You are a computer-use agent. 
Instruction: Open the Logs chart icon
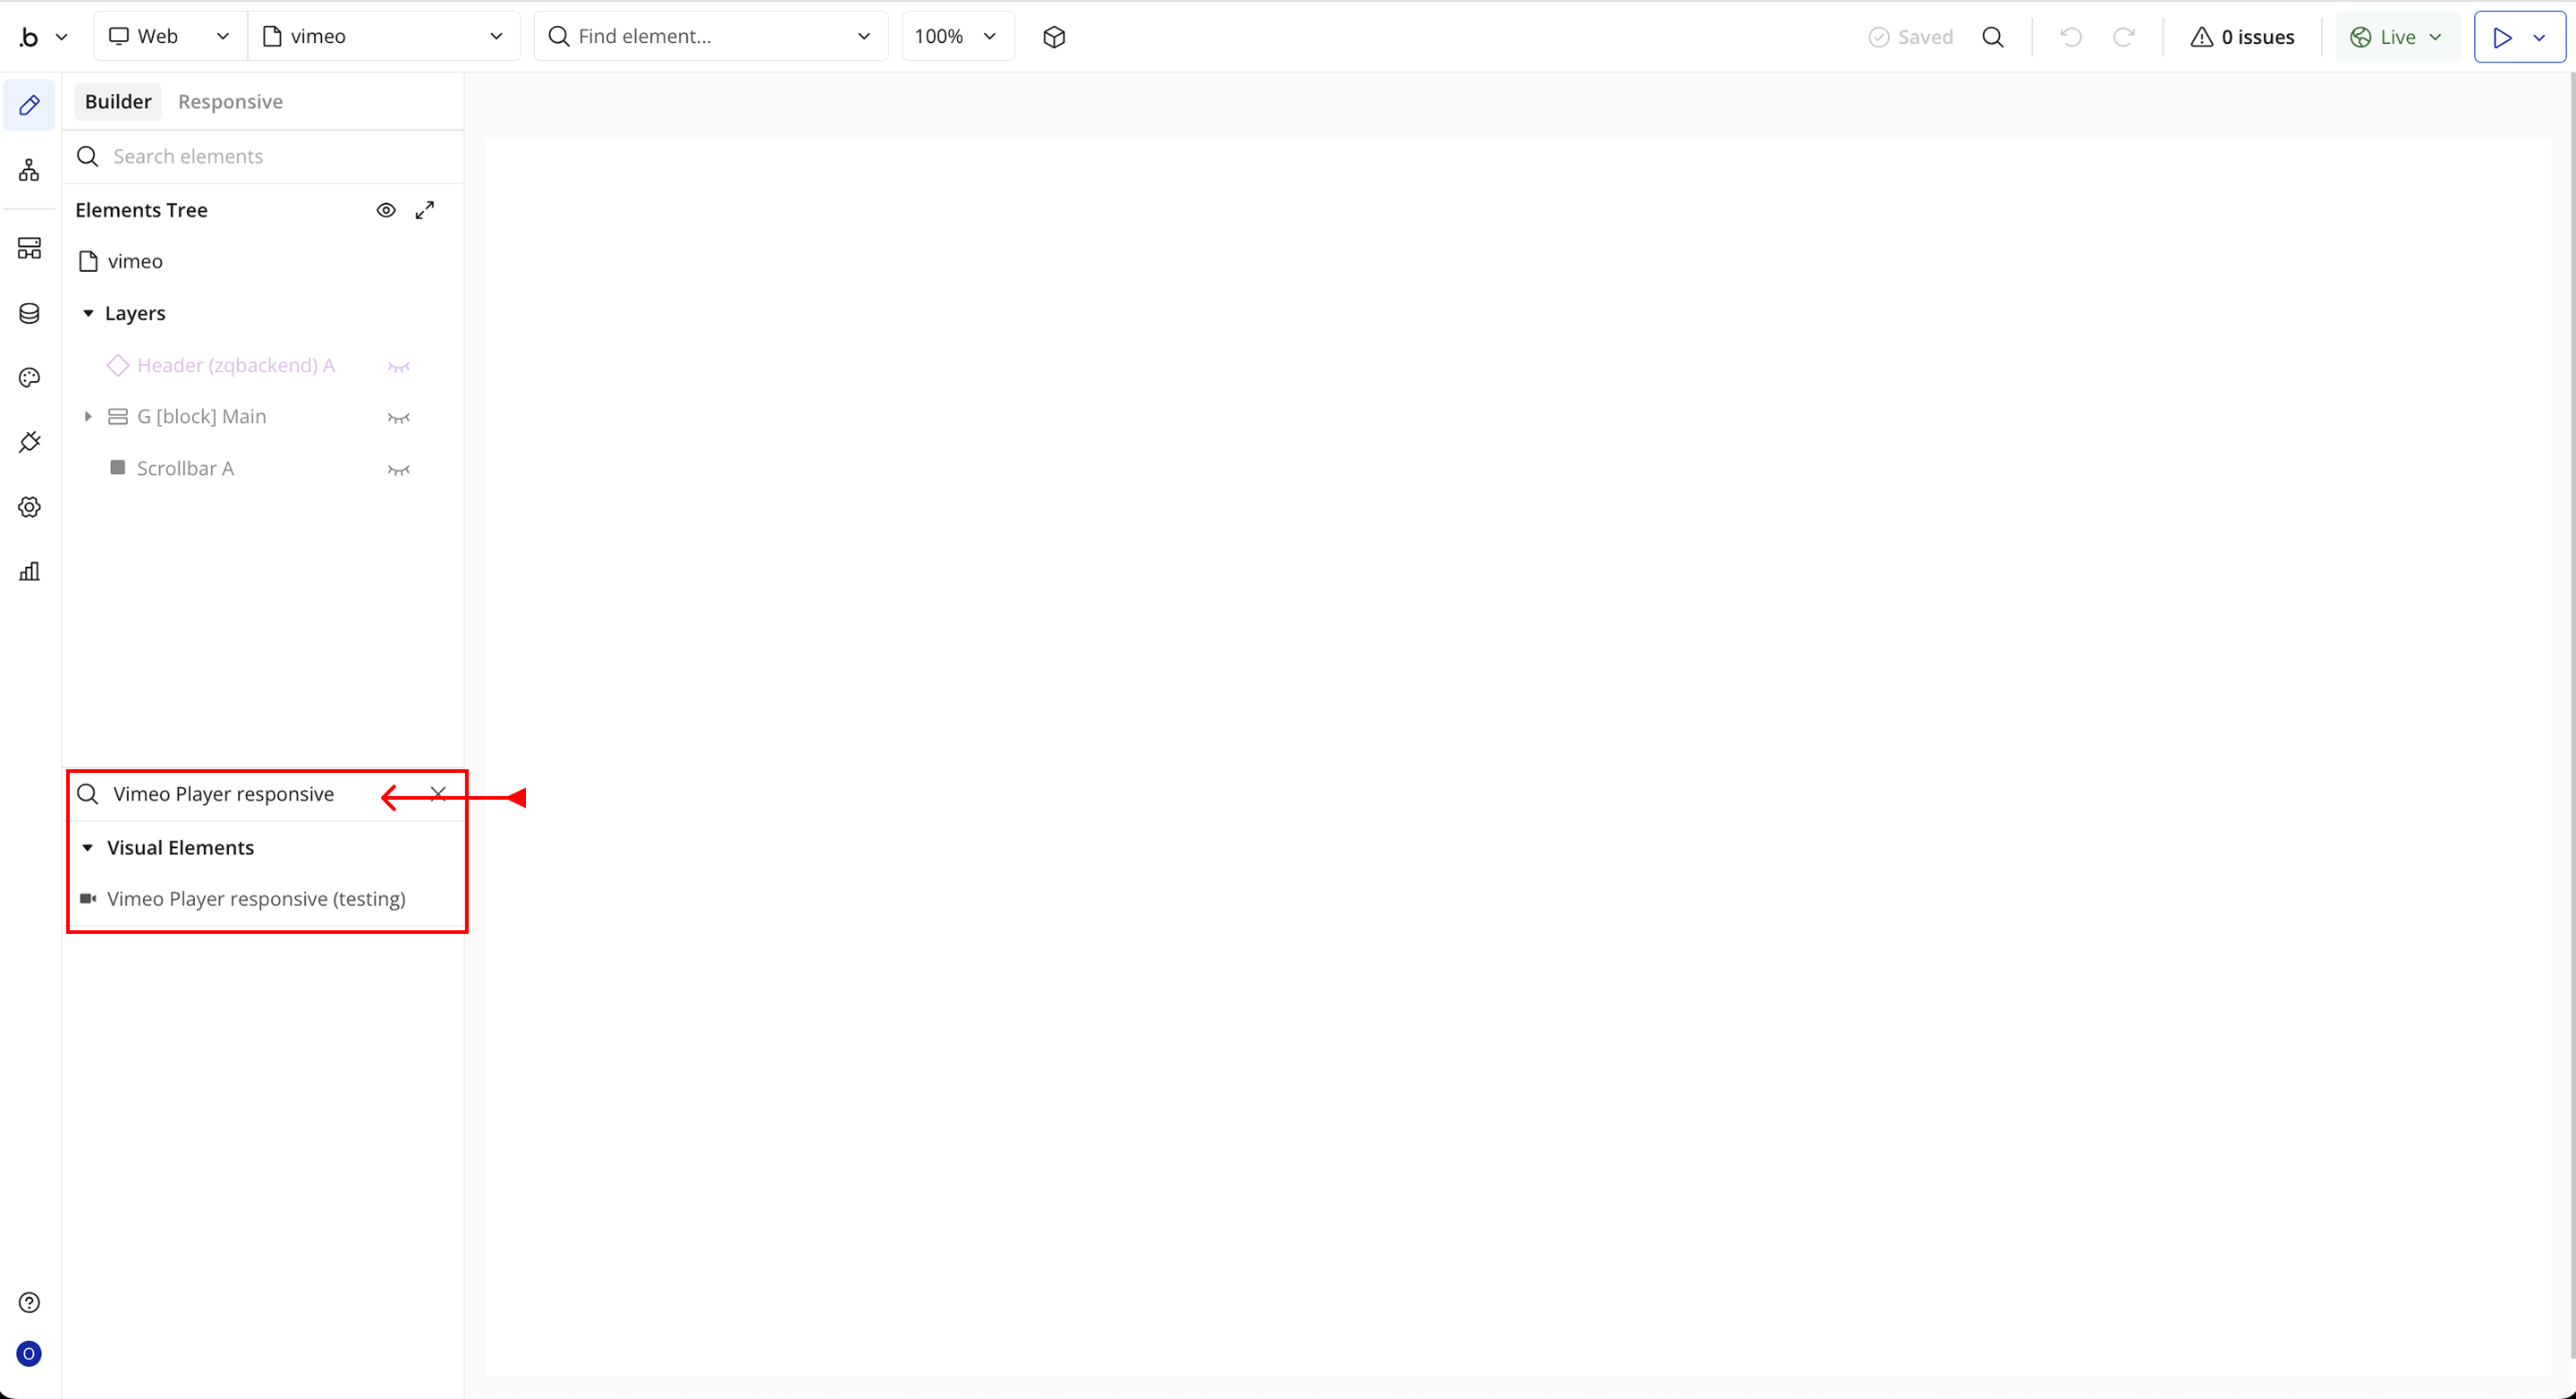29,571
